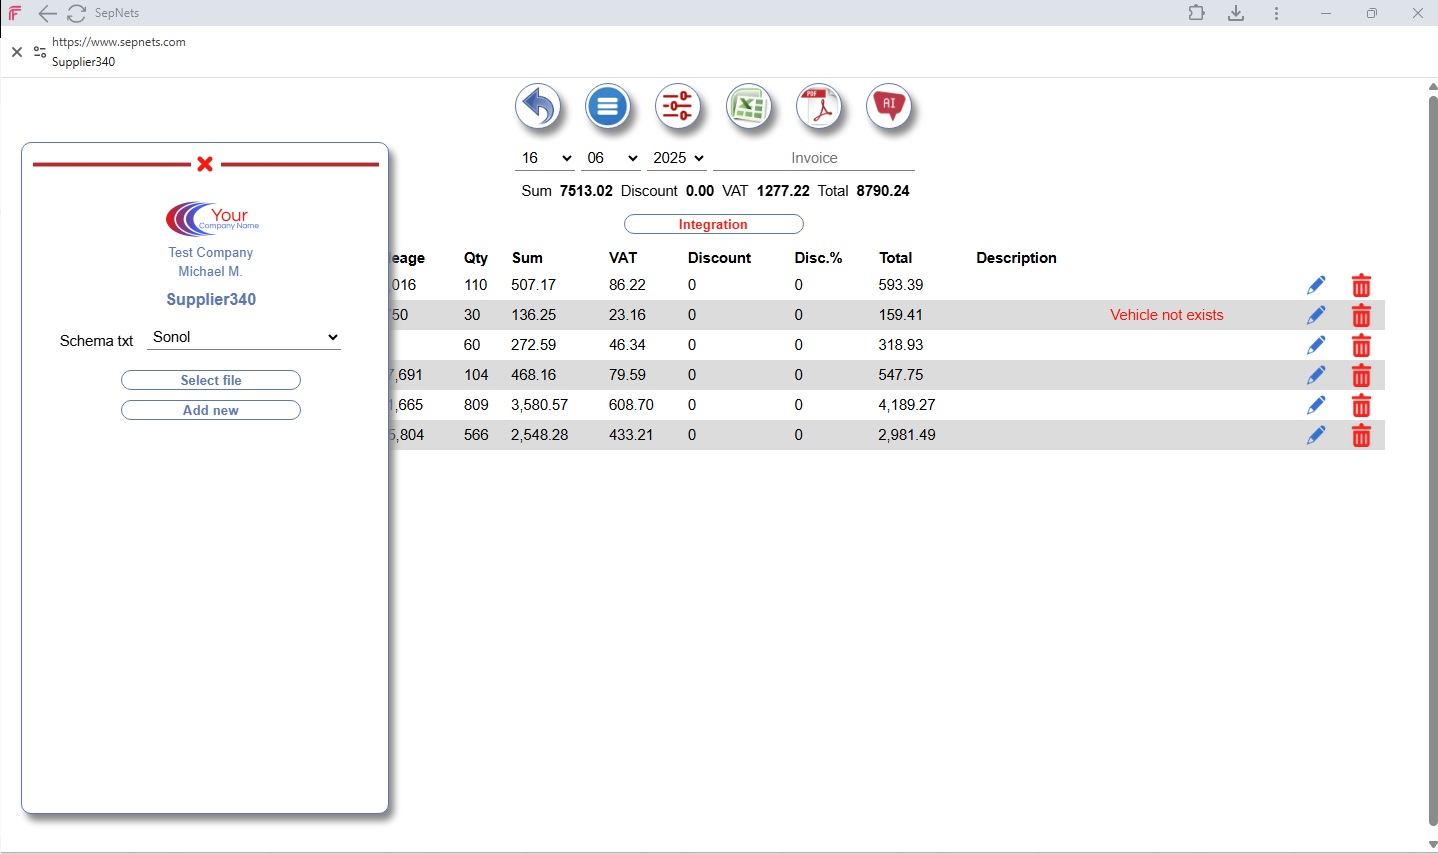Open the month dropdown showing 06
The image size is (1438, 854).
click(x=611, y=158)
